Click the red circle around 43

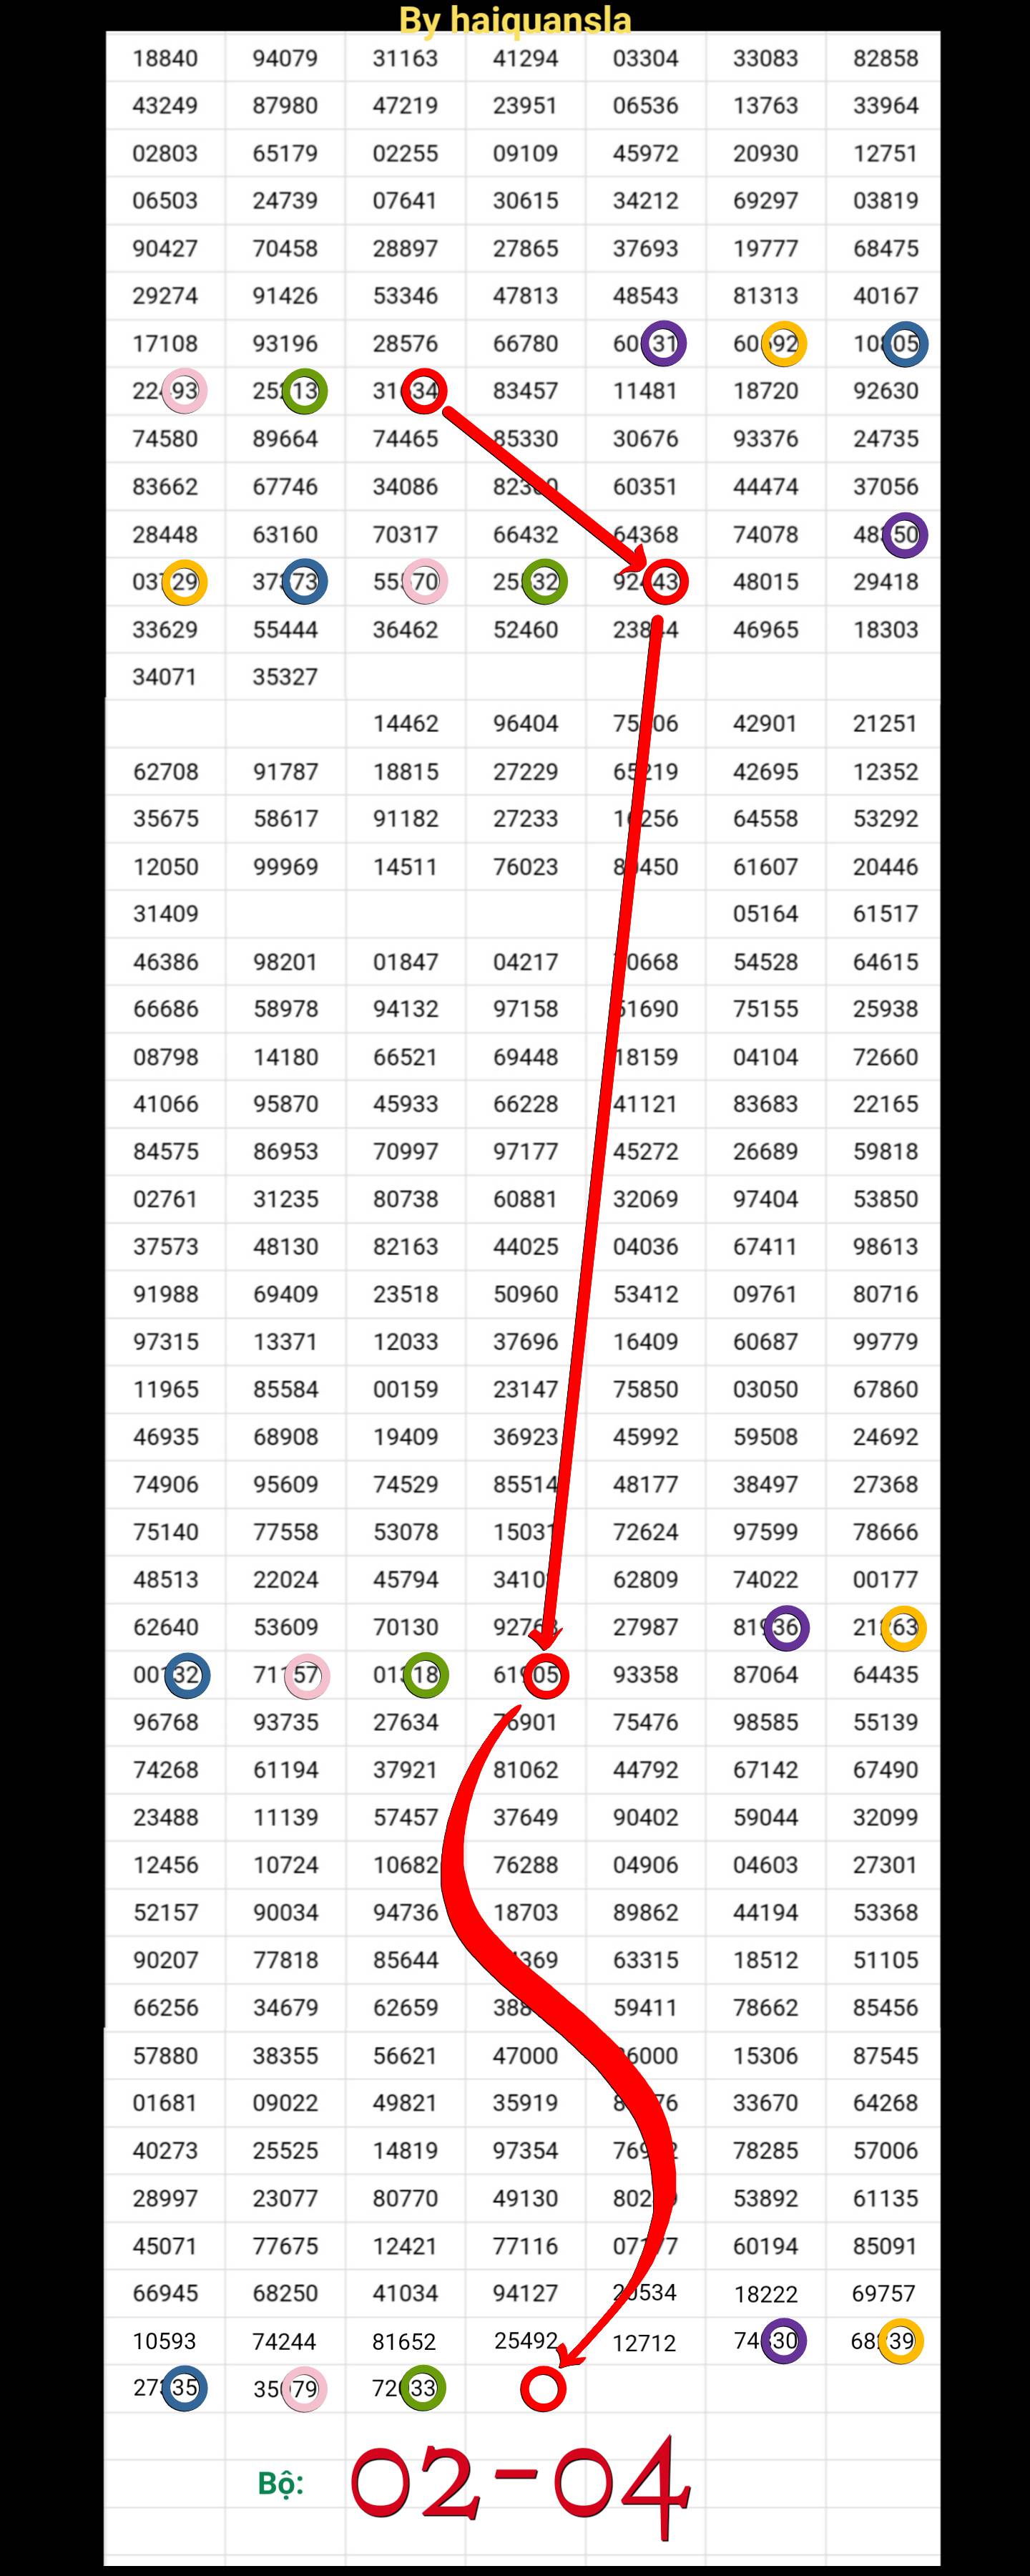[665, 582]
